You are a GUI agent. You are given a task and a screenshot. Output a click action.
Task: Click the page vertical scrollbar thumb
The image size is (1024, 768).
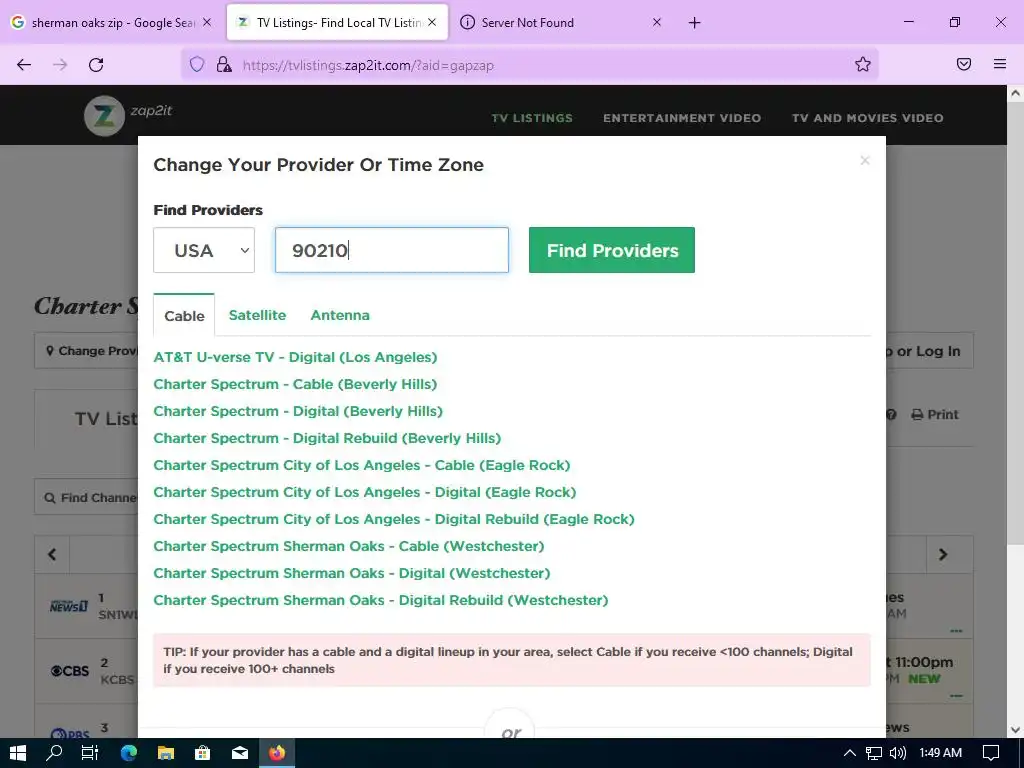1016,323
